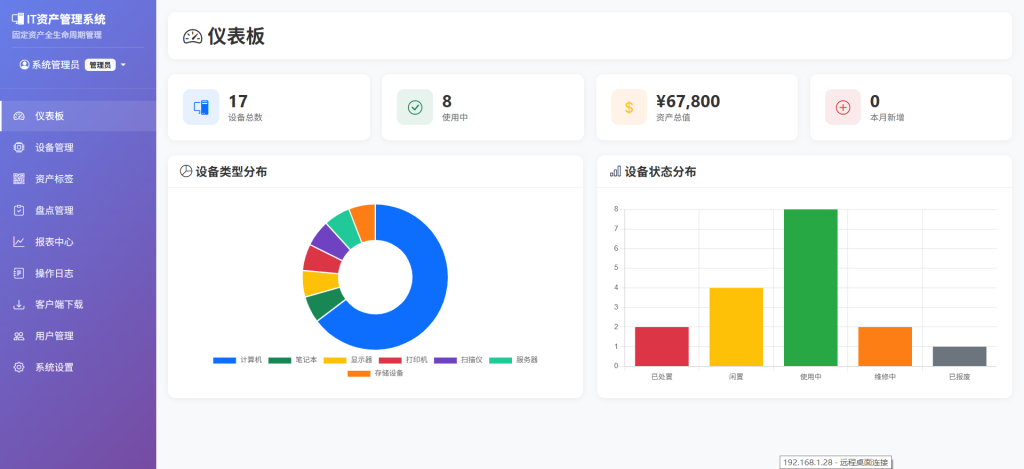Click the 设备状态分布 heading

coord(660,172)
